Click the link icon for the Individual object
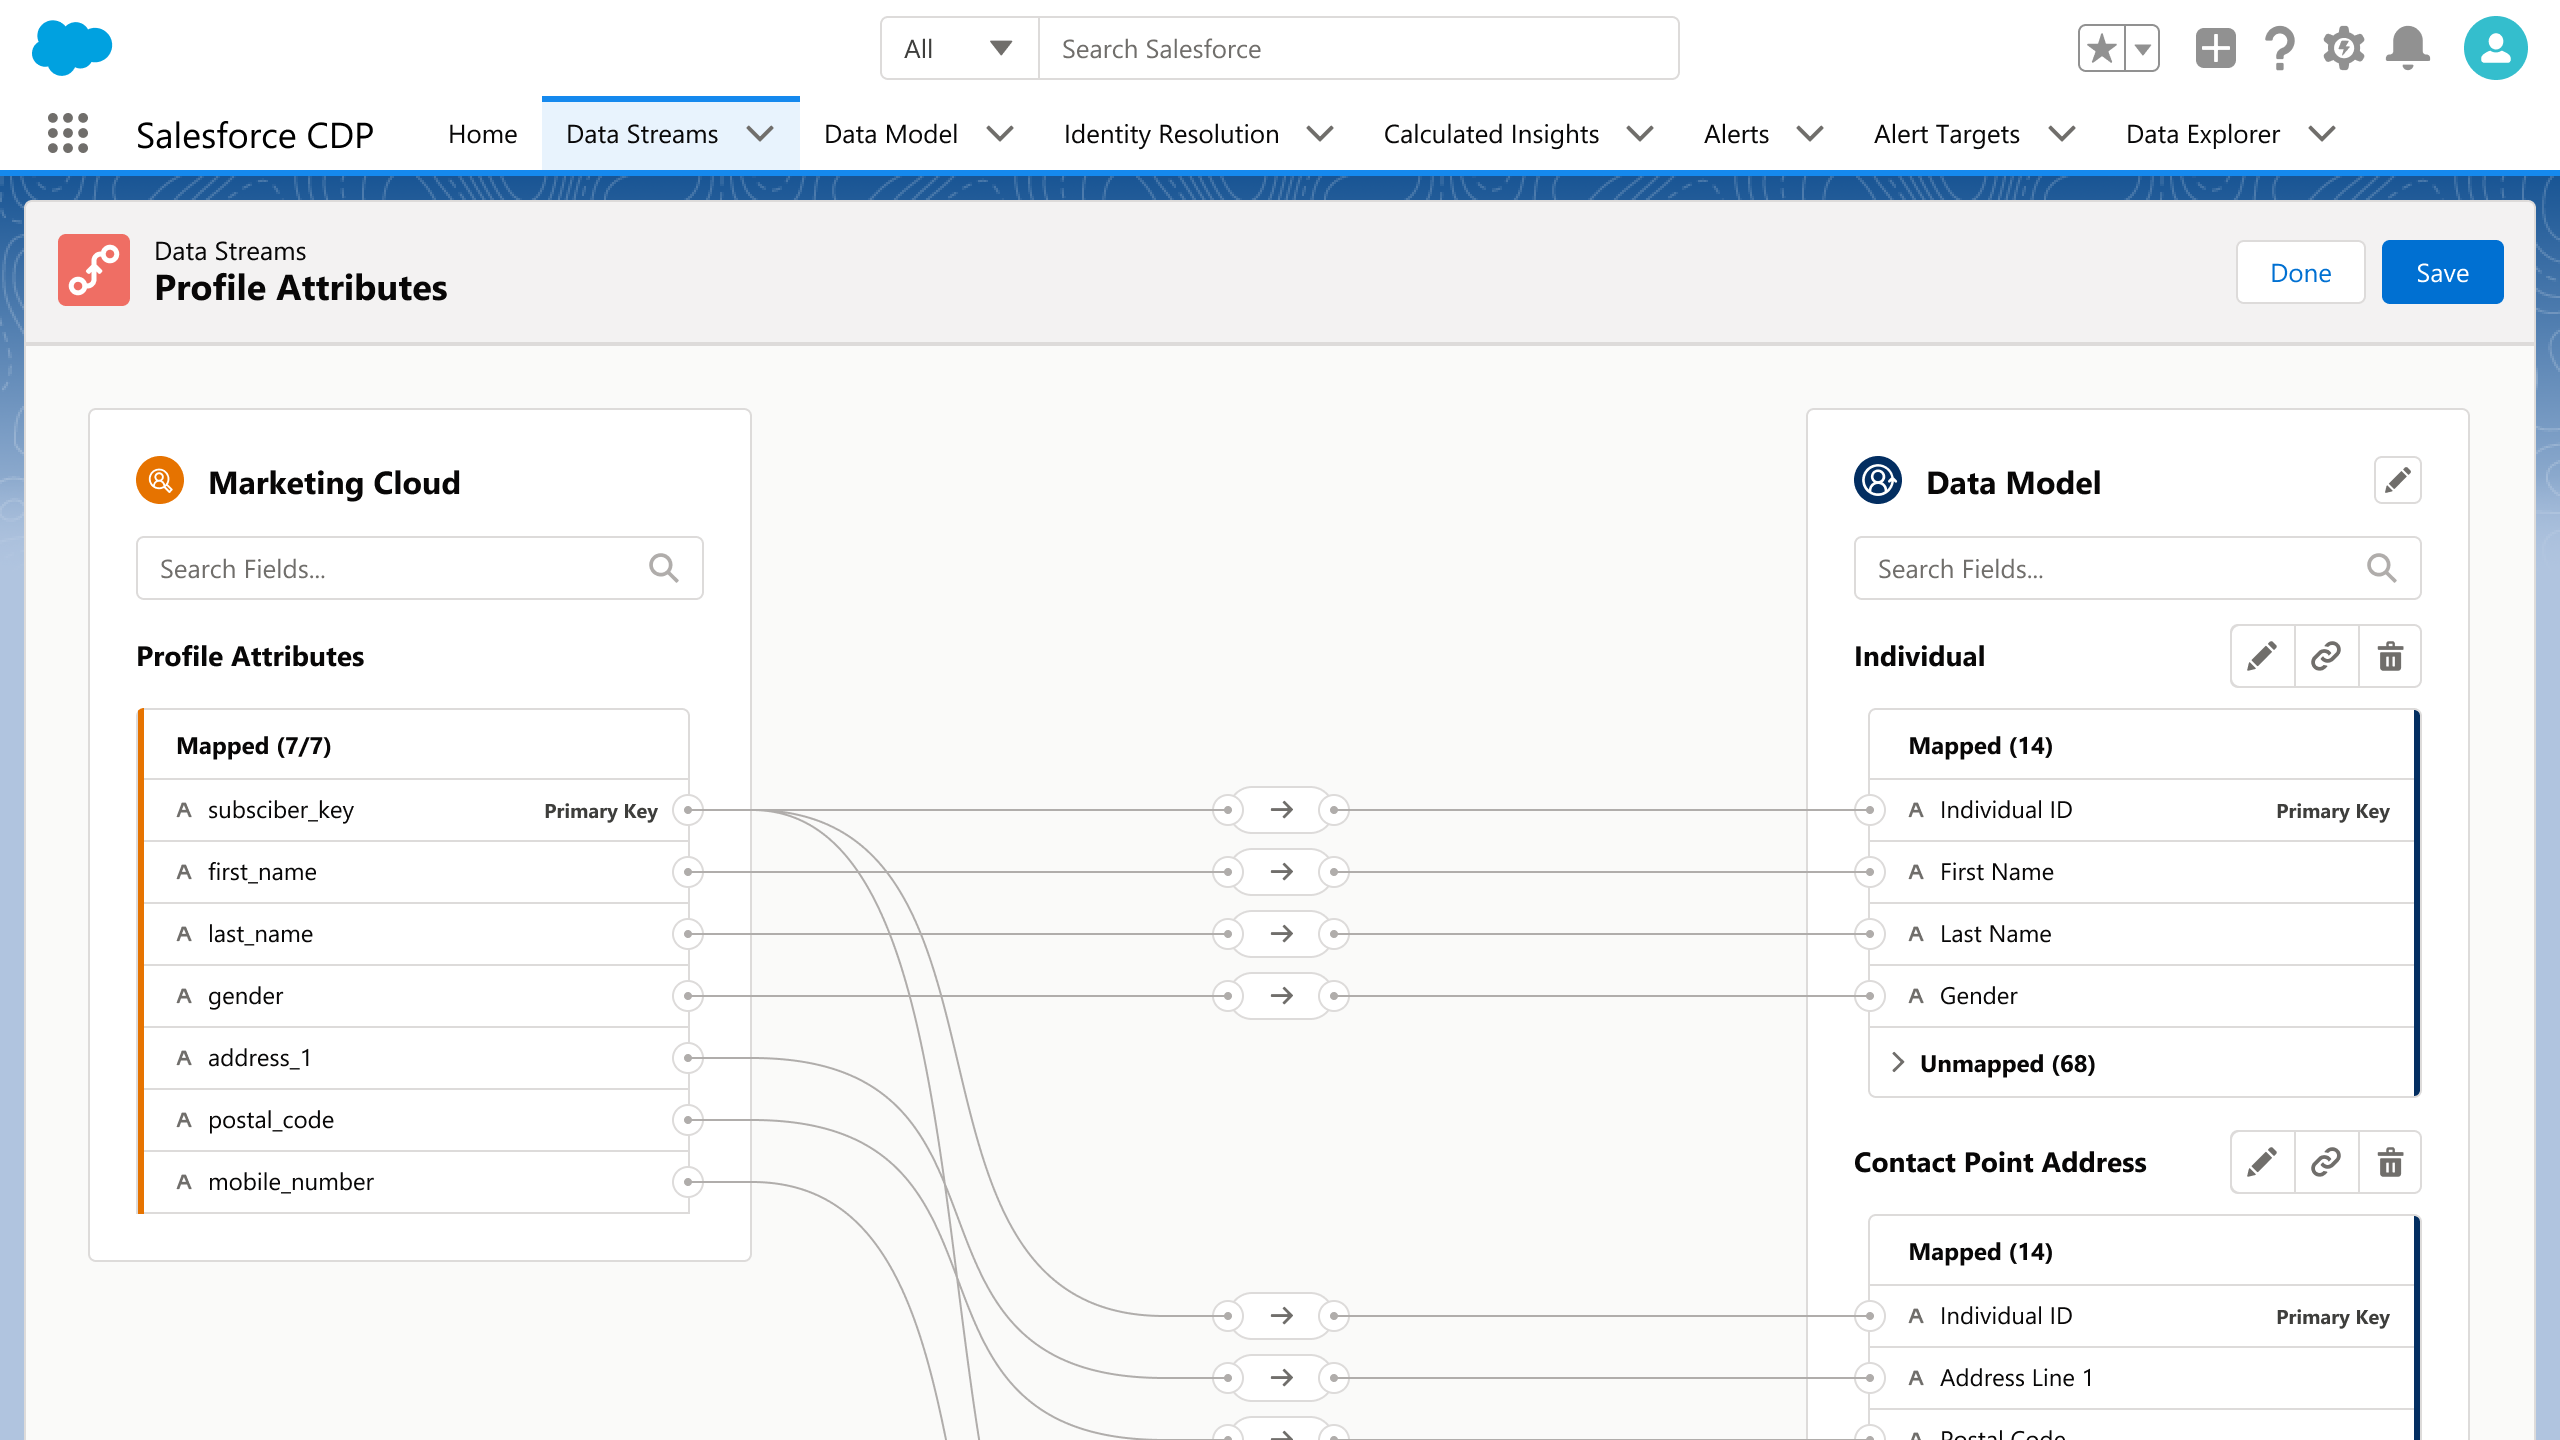 tap(2325, 656)
